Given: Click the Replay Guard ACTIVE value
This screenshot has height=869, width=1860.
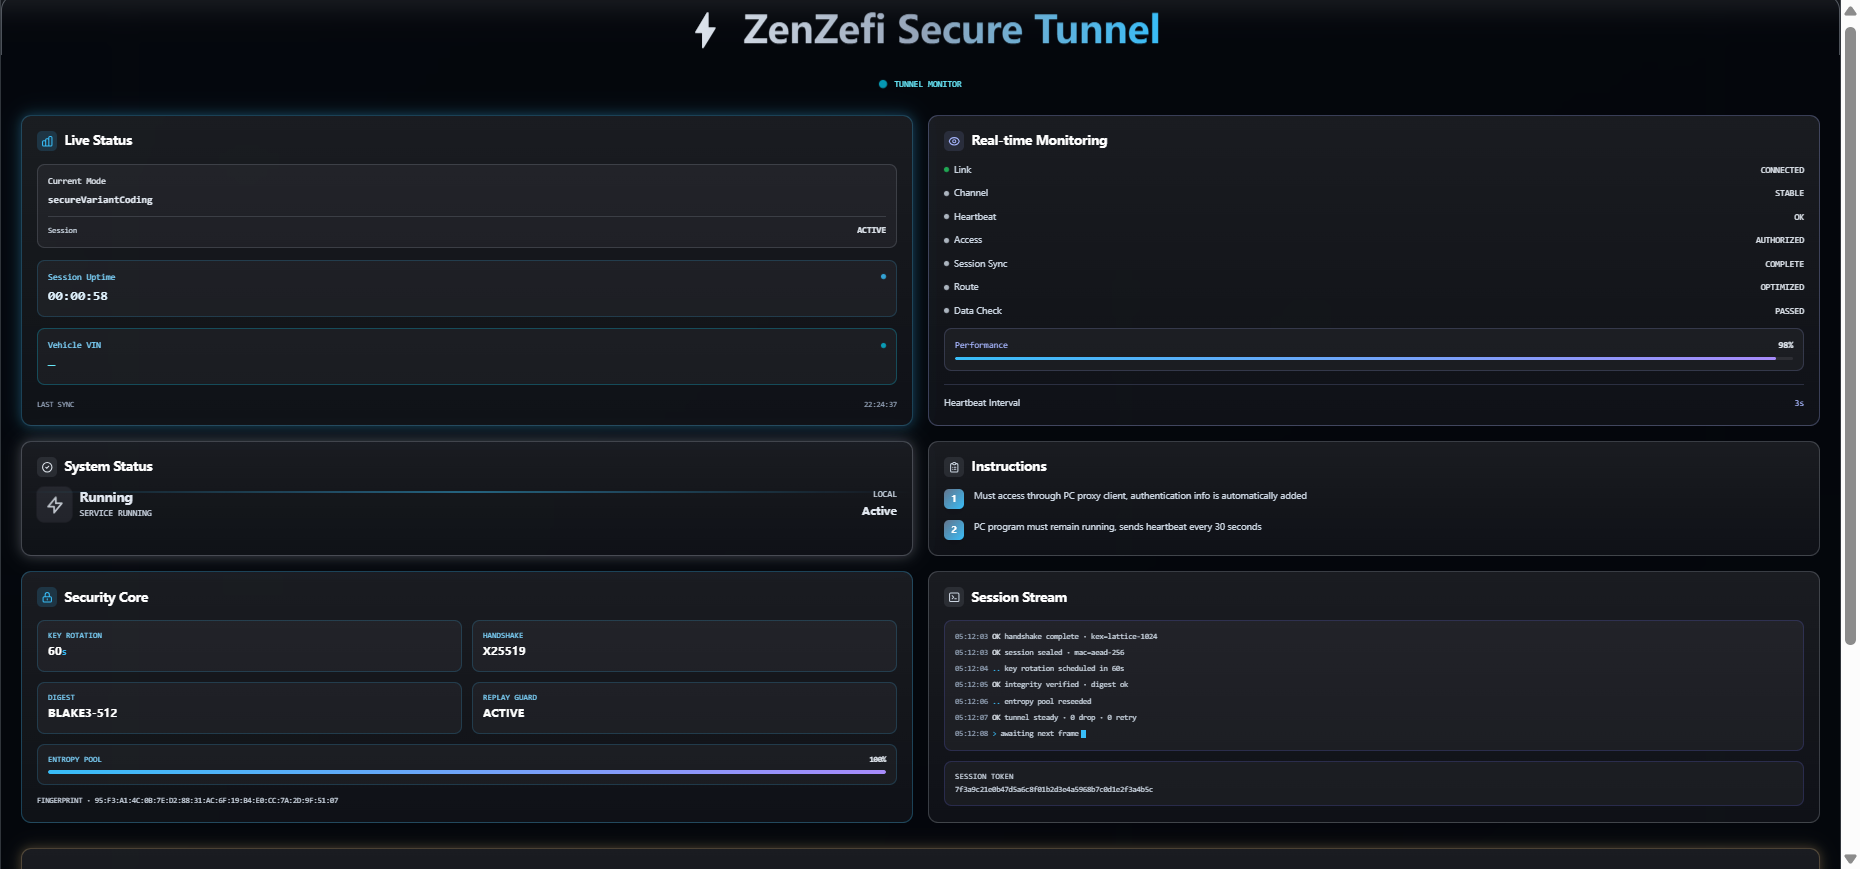Looking at the screenshot, I should point(504,713).
